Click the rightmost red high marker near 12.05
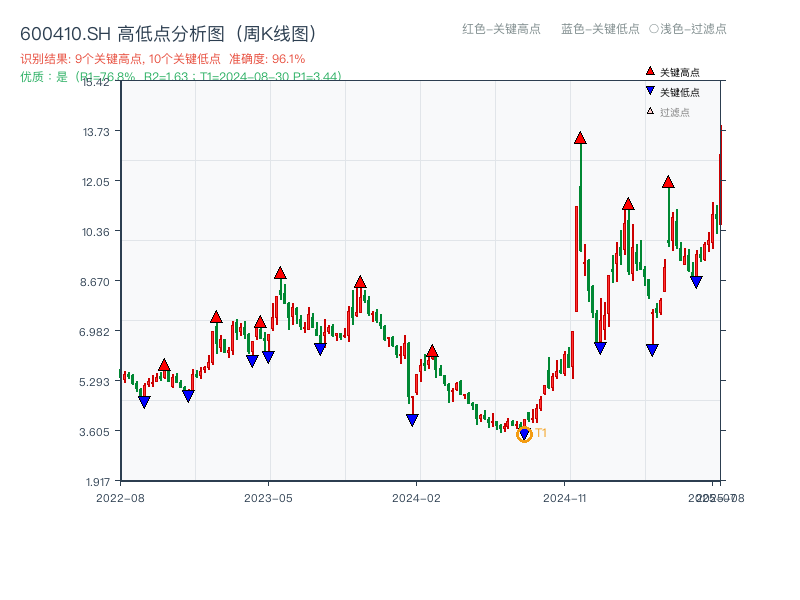Screen dimensions: 800x600 click(x=669, y=182)
